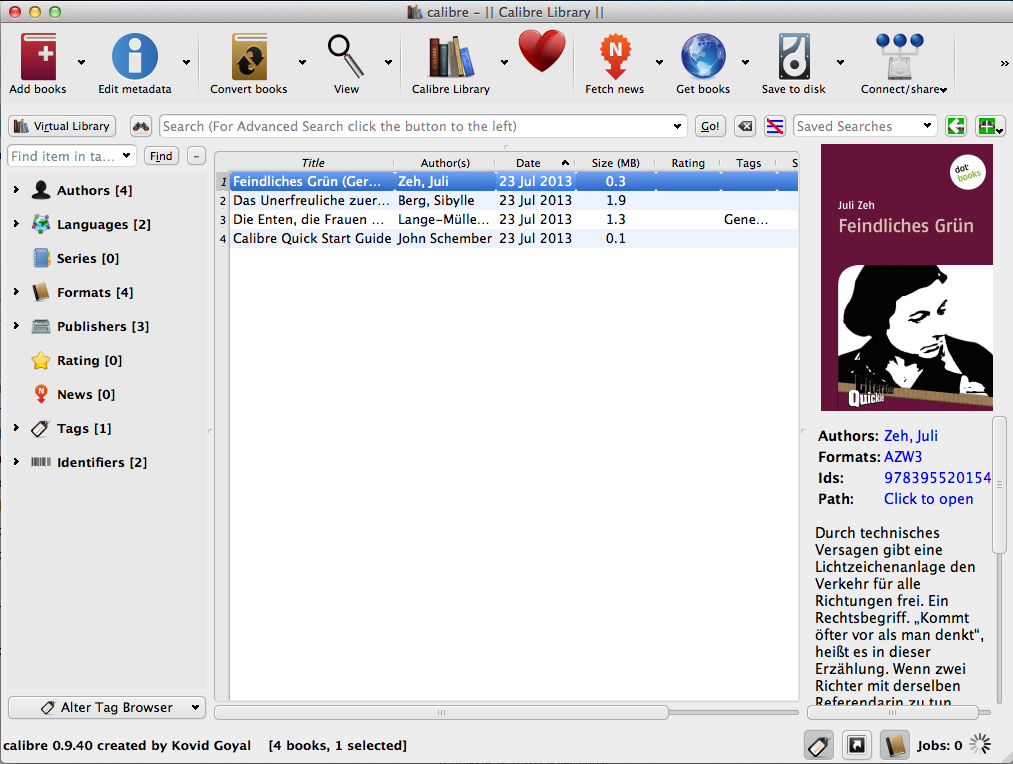Click the Add books icon
Viewport: 1013px width, 764px height.
pos(37,57)
